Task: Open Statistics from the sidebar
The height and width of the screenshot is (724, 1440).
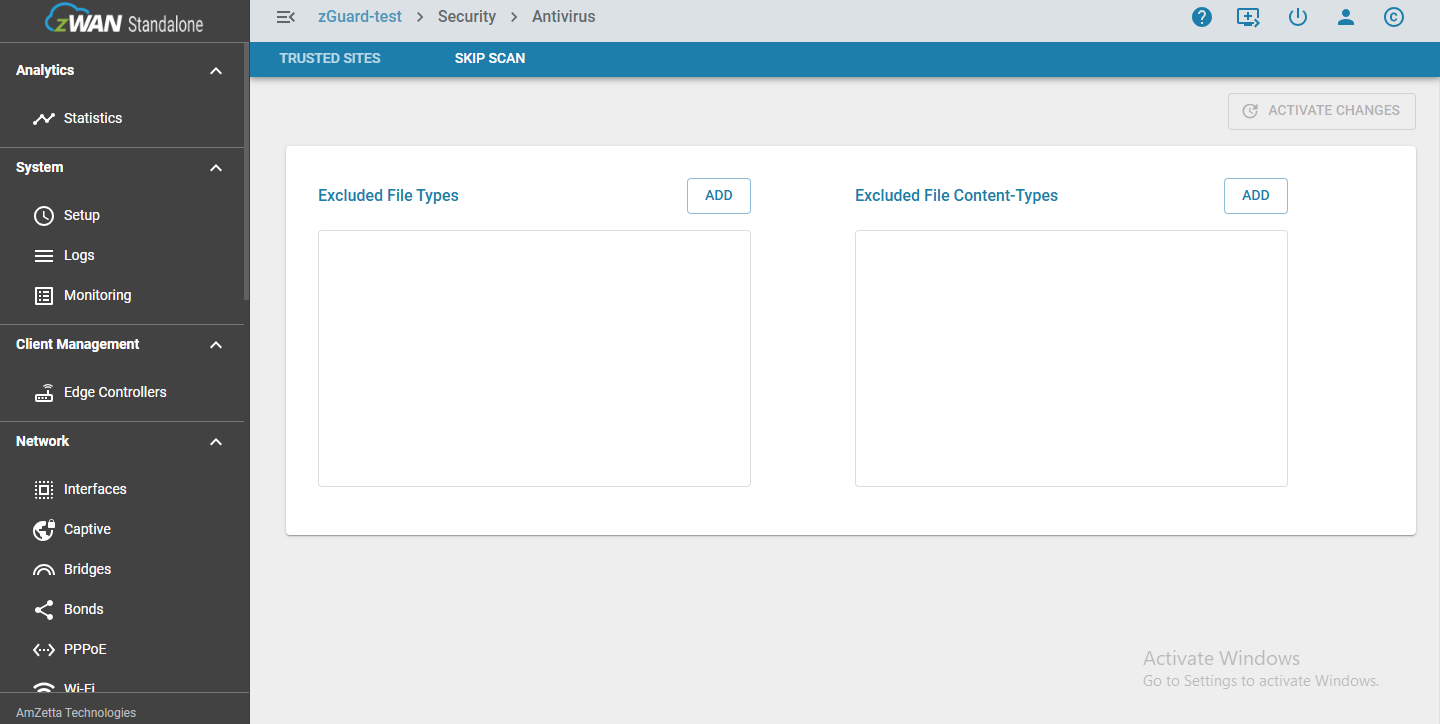Action: 92,118
